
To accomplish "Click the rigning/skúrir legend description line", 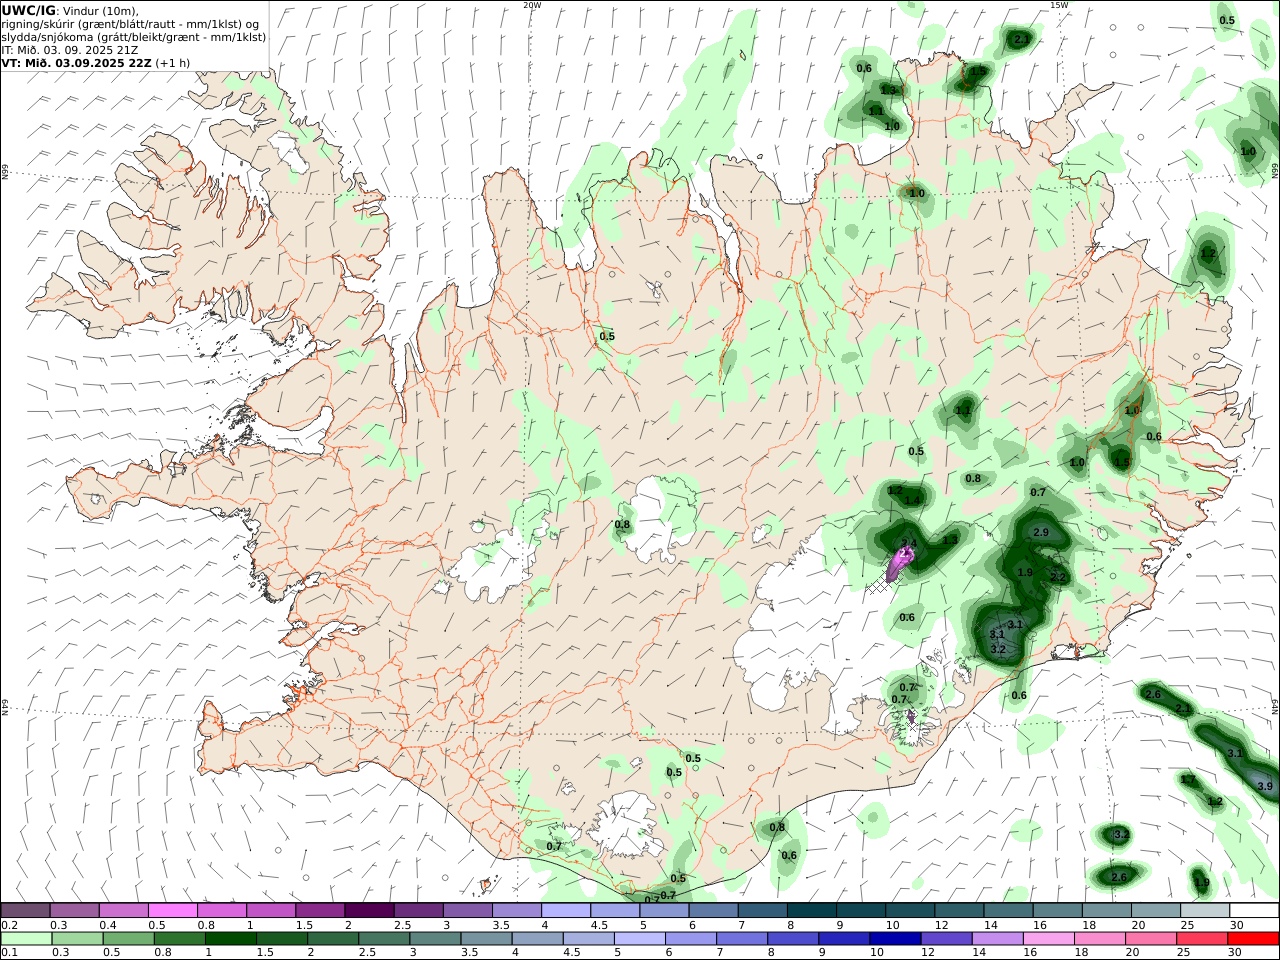I will coord(131,24).
